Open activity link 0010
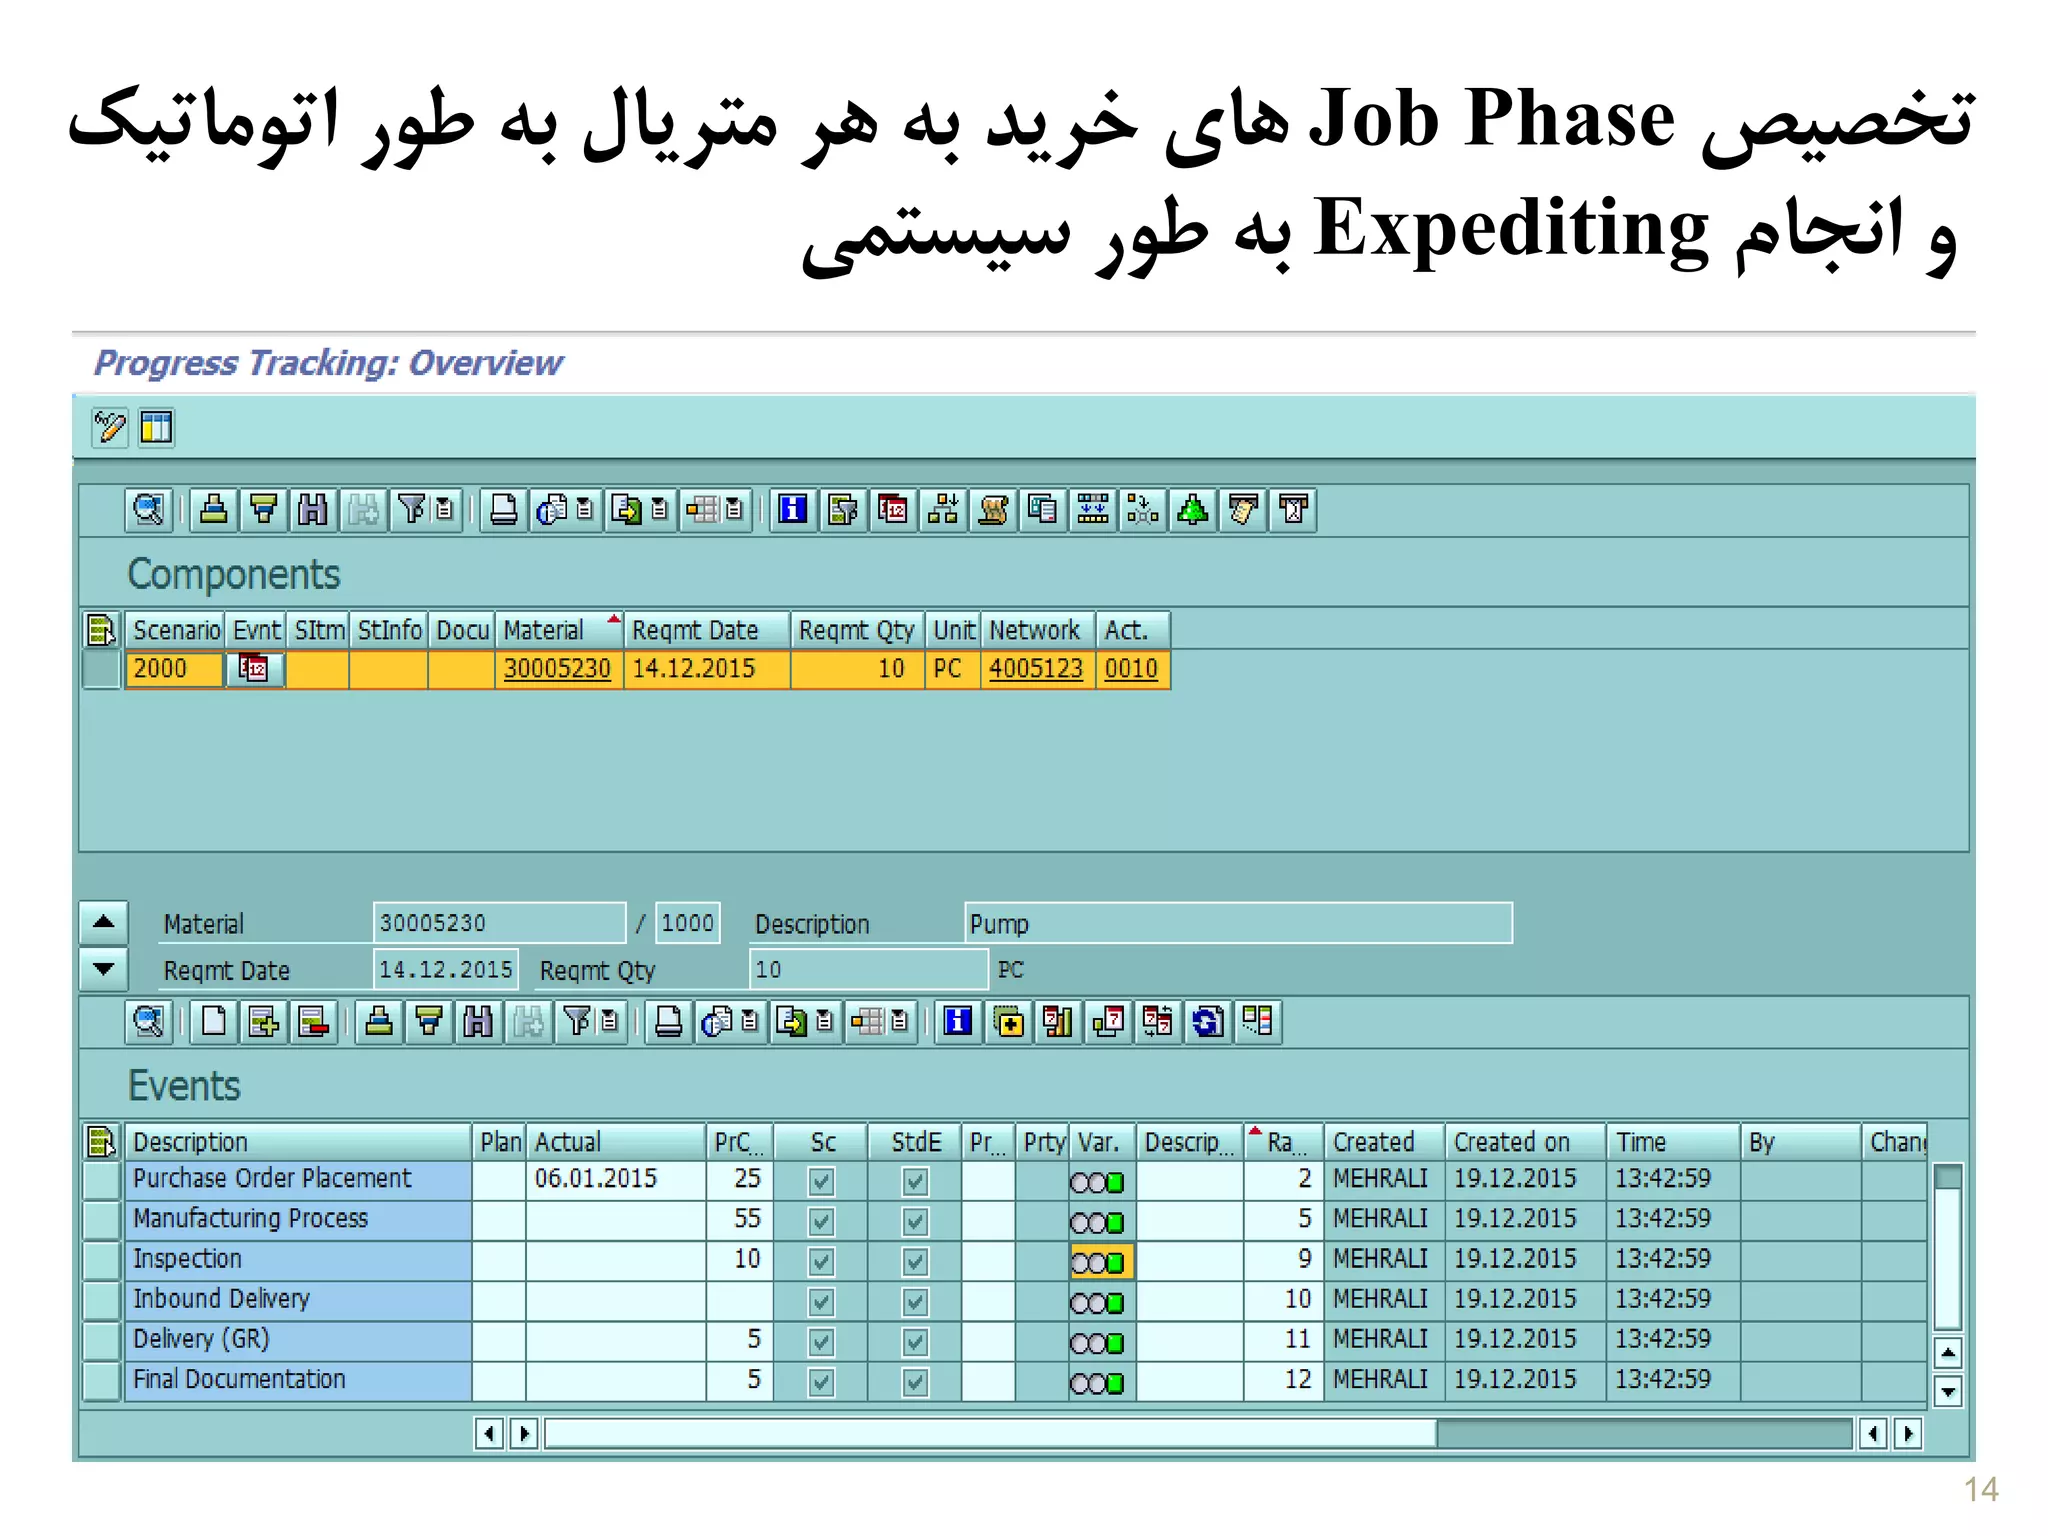Viewport: 2048px width, 1536px height. coord(1131,668)
